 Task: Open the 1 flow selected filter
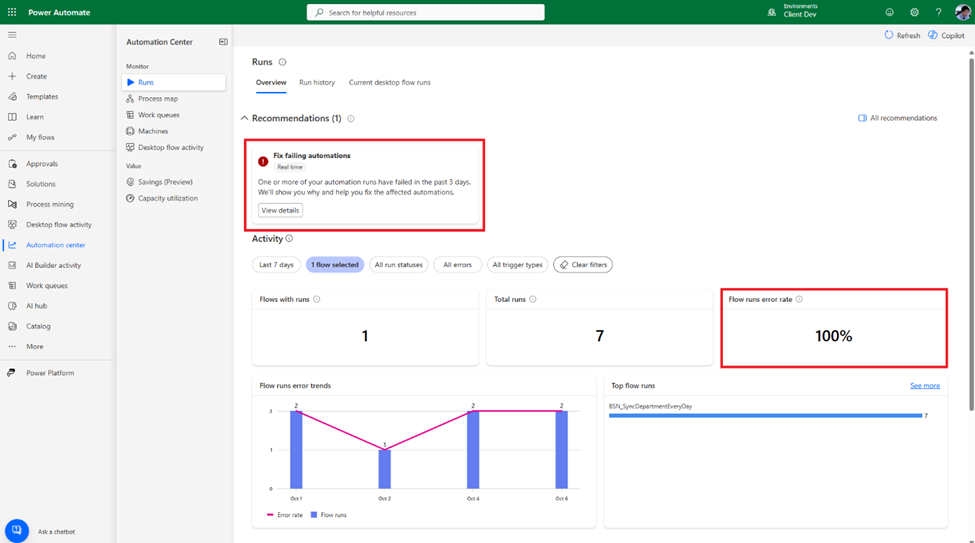tap(335, 265)
